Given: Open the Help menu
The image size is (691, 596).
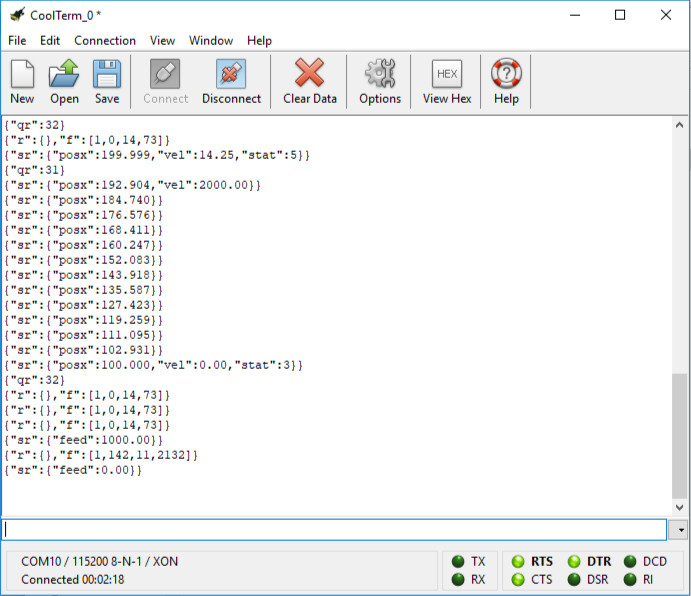Looking at the screenshot, I should (x=259, y=41).
